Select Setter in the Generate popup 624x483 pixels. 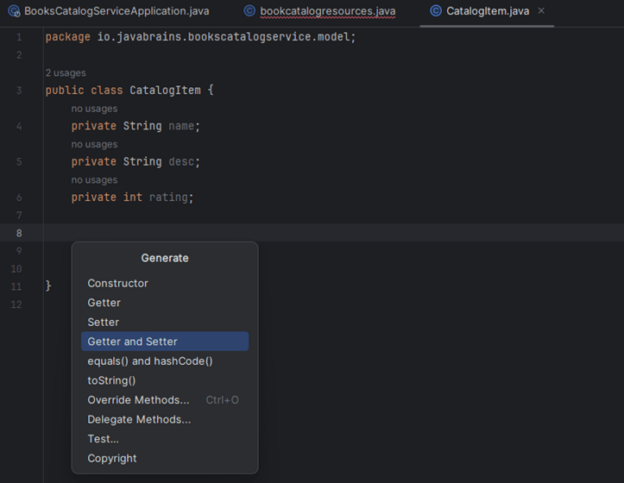pos(103,322)
